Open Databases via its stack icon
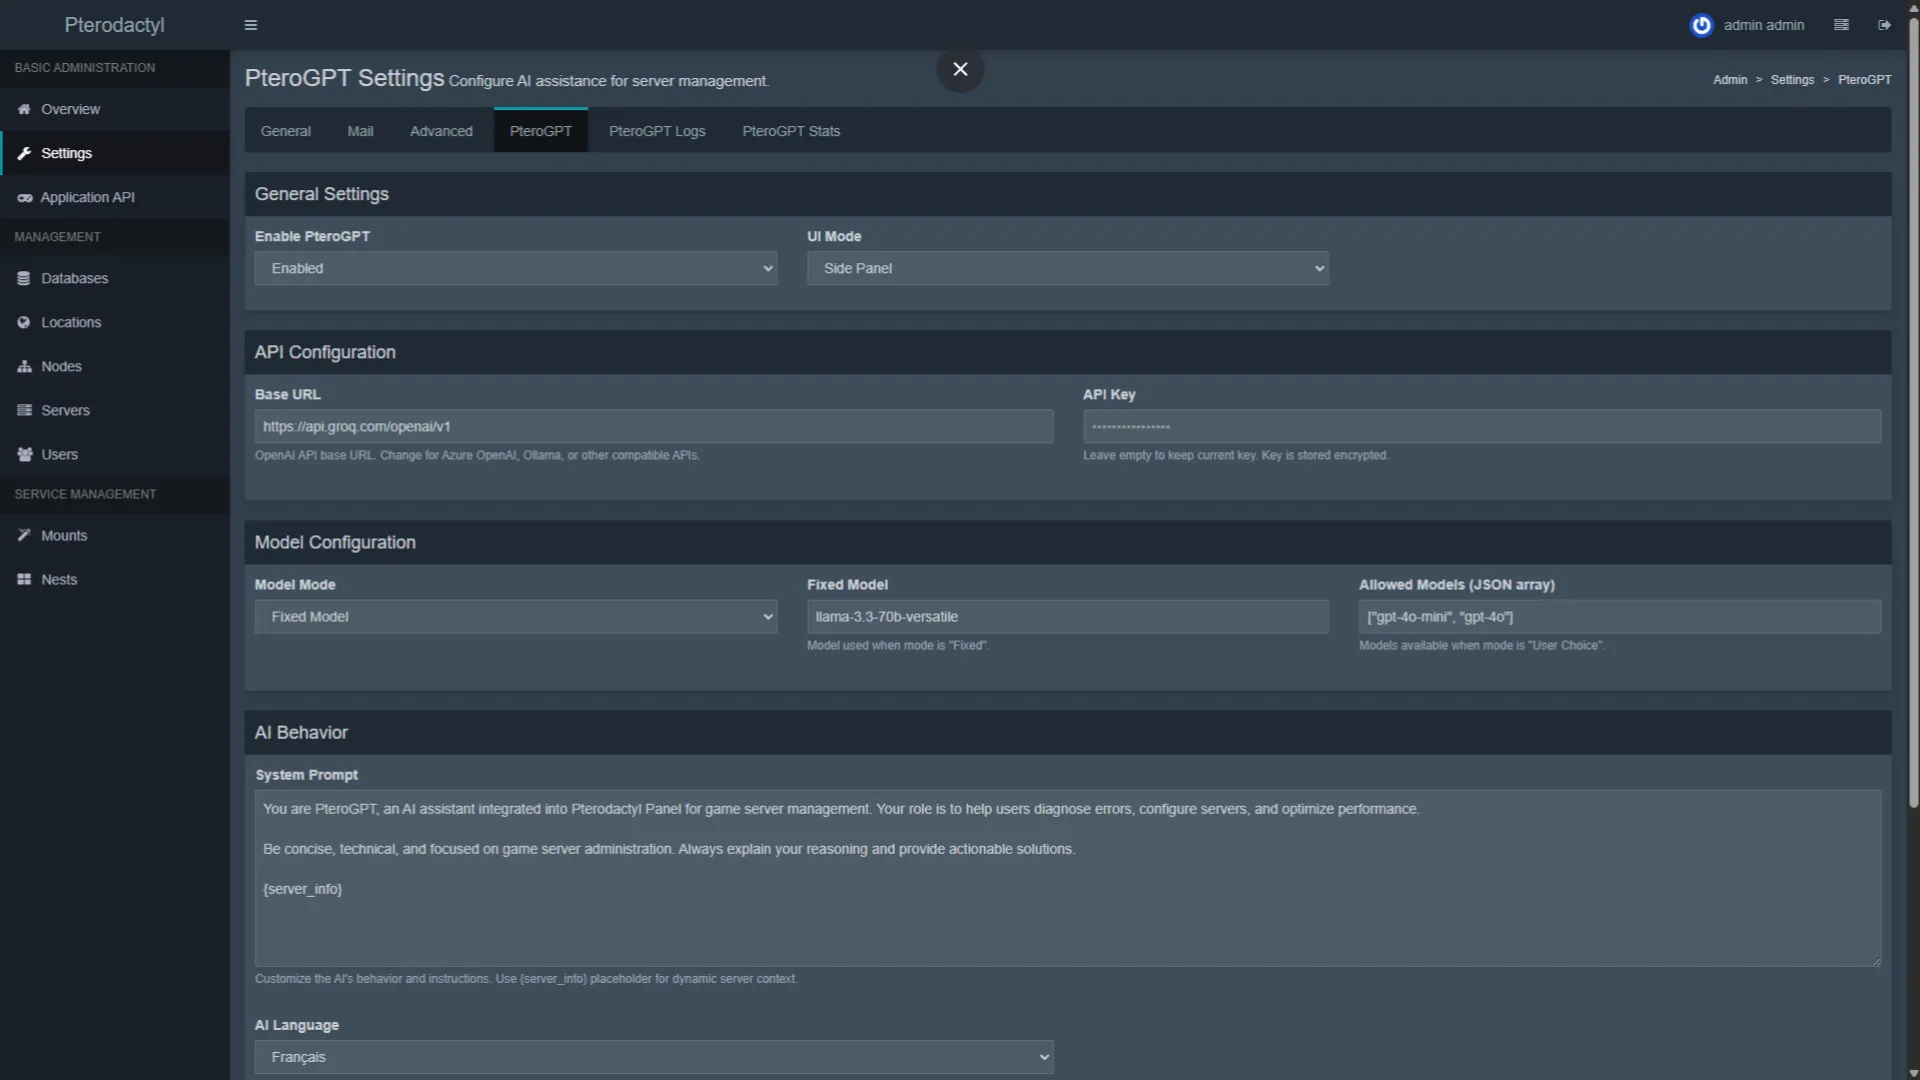Screen dimensions: 1920x1080 pyautogui.click(x=24, y=278)
